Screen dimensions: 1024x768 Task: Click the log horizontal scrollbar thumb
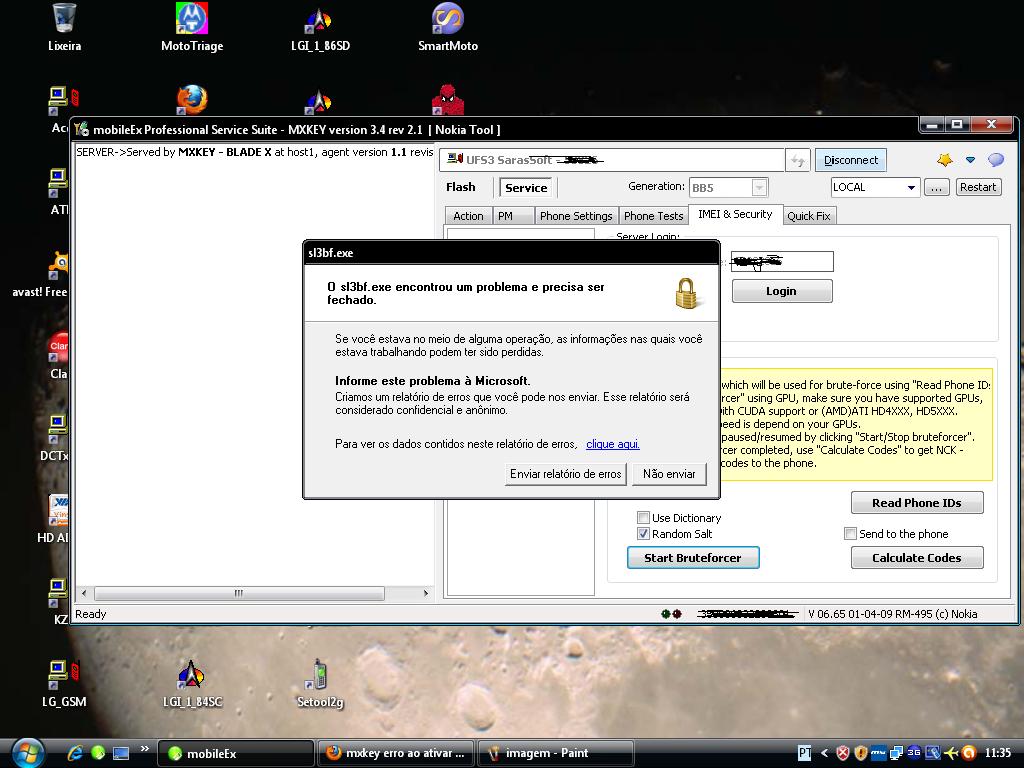(239, 593)
